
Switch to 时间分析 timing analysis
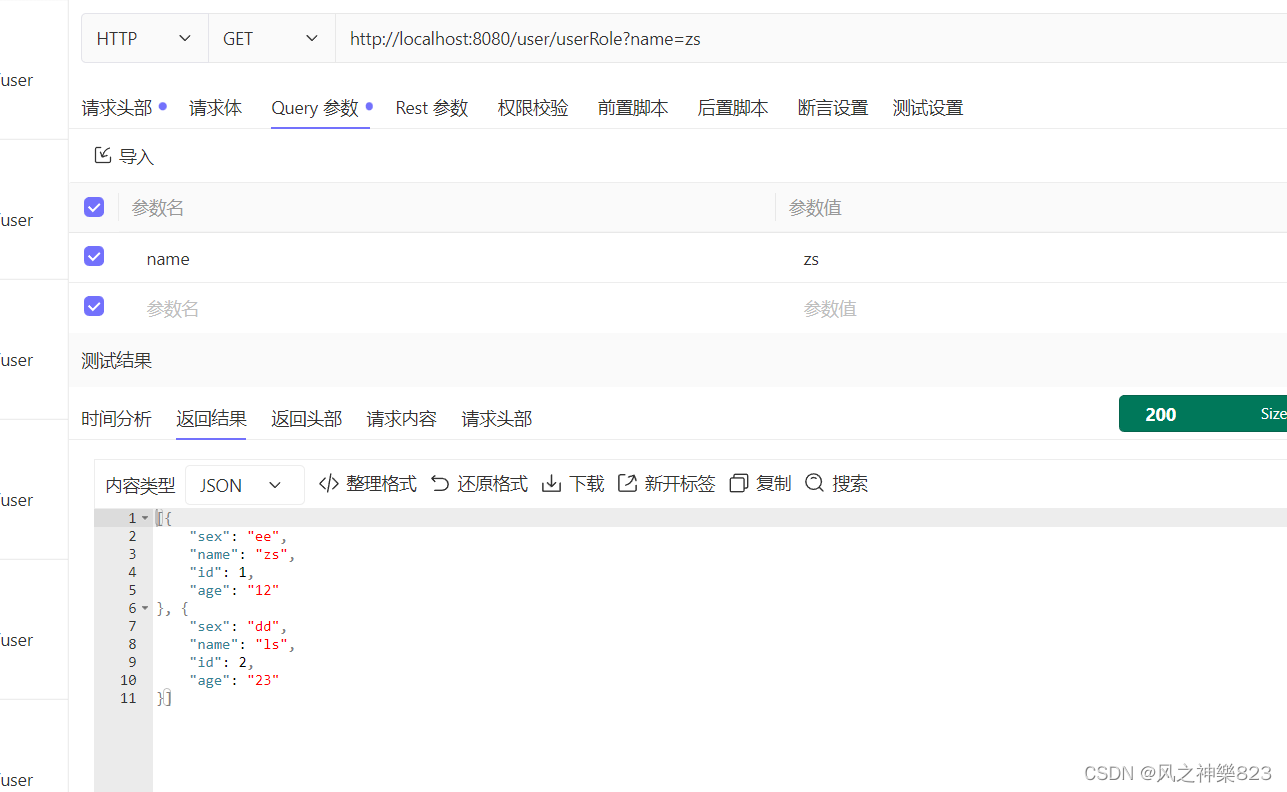[116, 418]
